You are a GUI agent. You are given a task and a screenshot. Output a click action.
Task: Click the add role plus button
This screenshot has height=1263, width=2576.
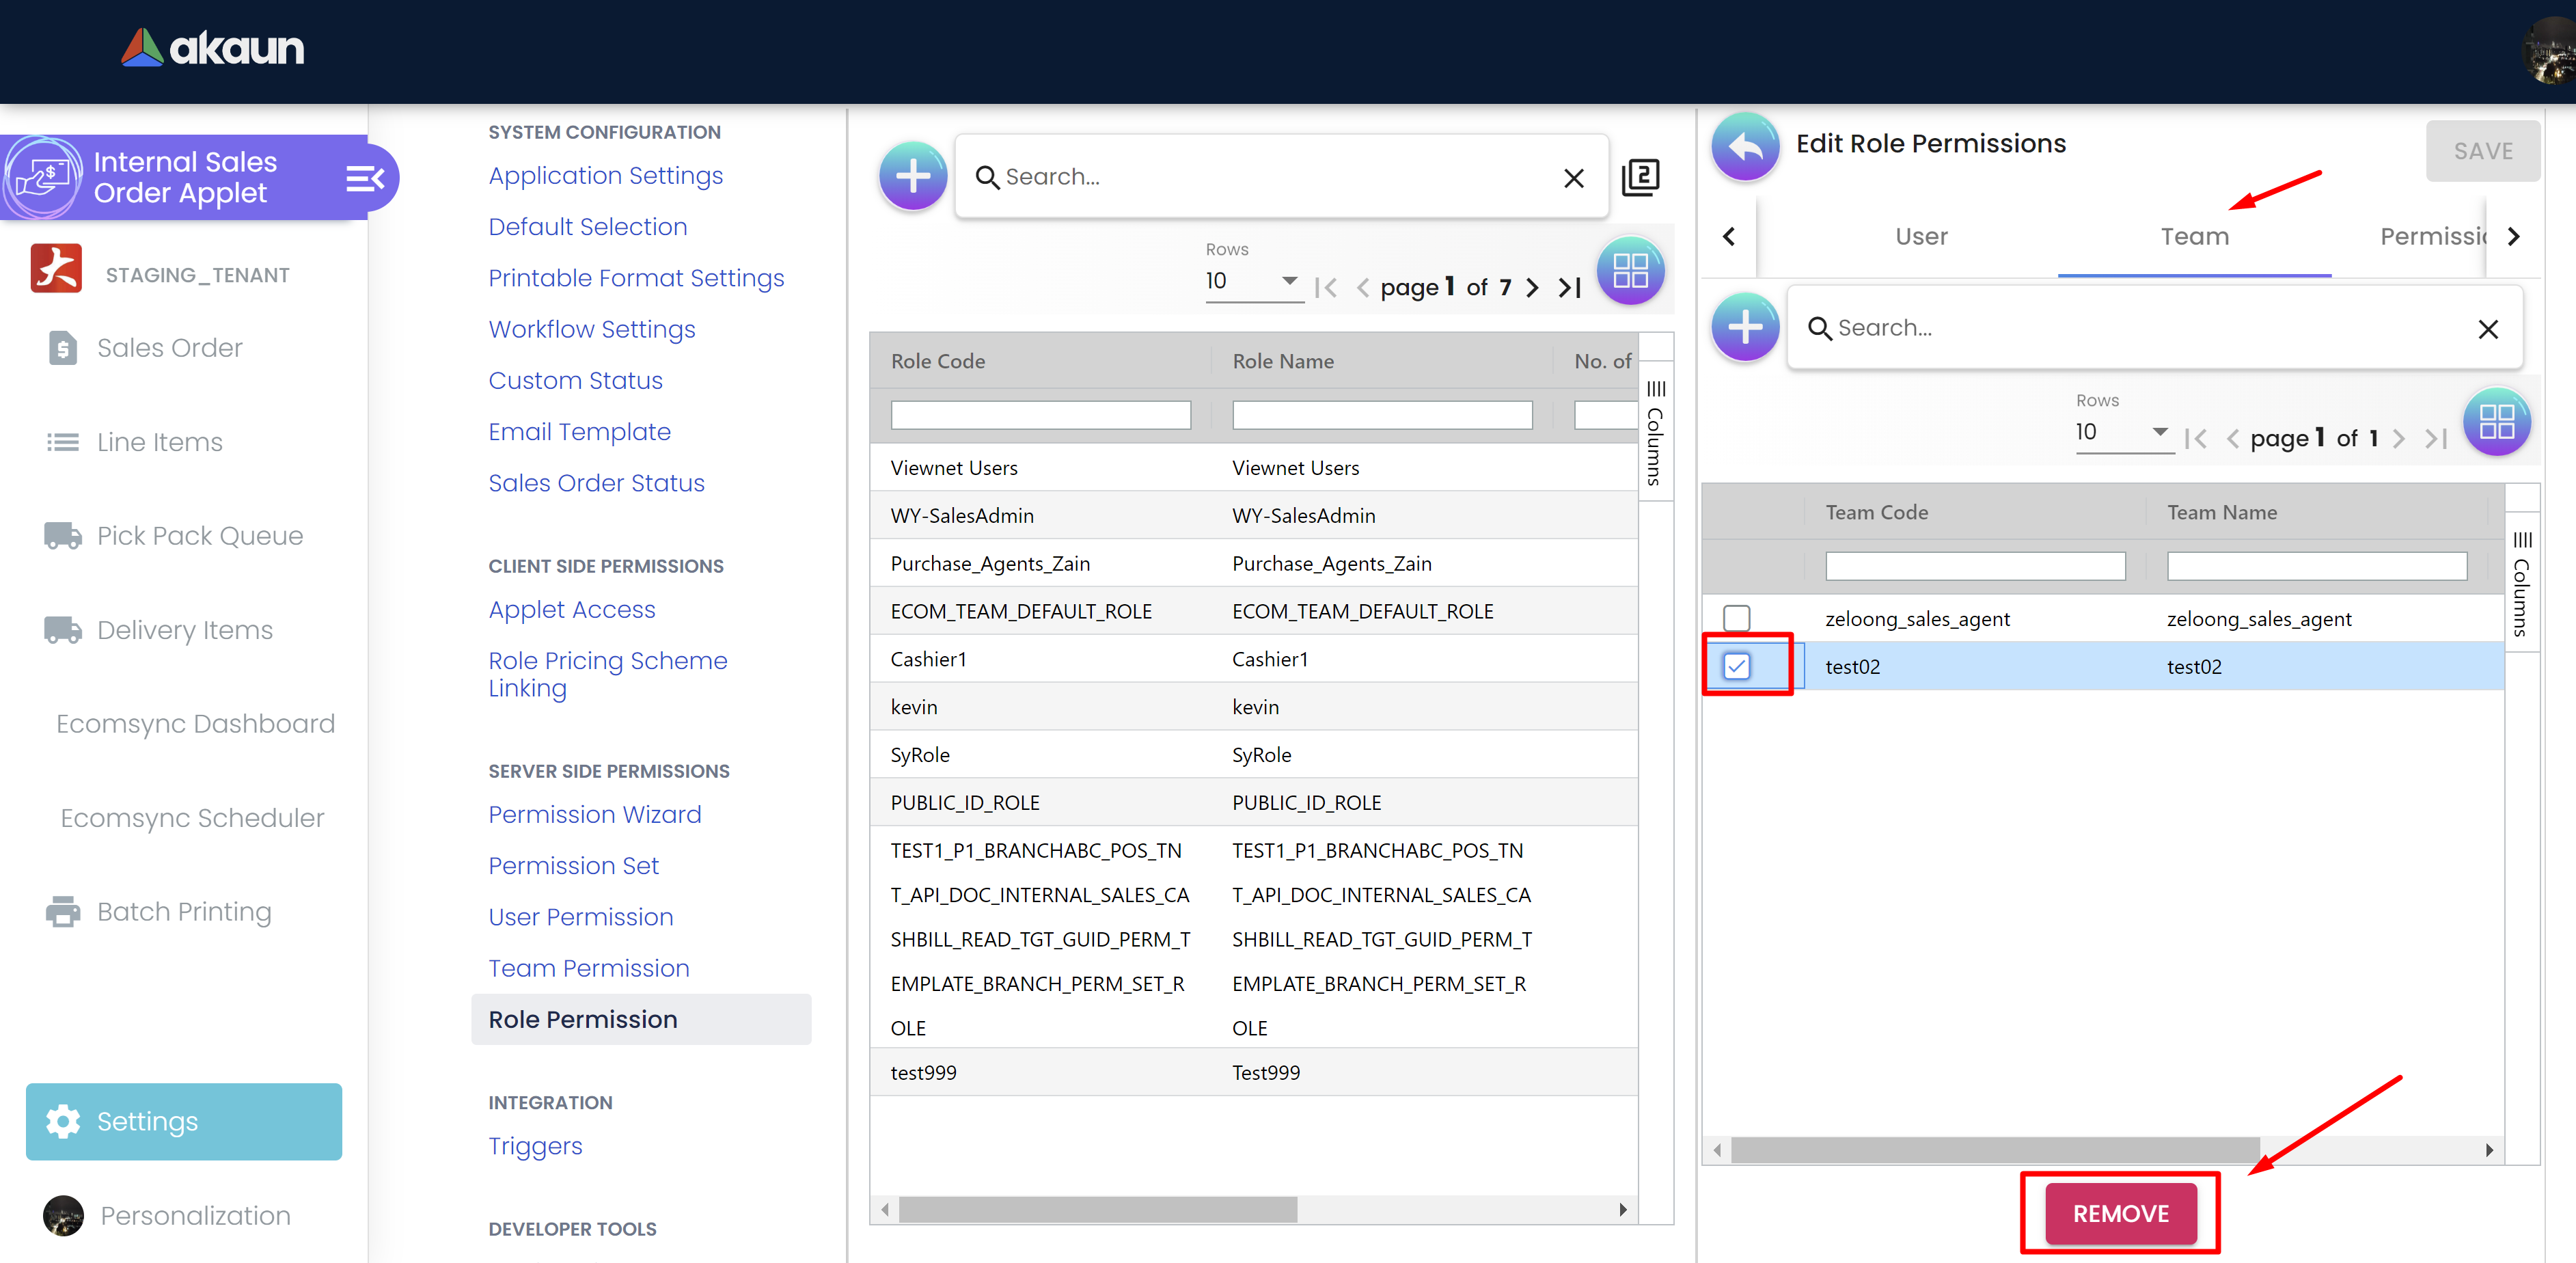(x=912, y=177)
